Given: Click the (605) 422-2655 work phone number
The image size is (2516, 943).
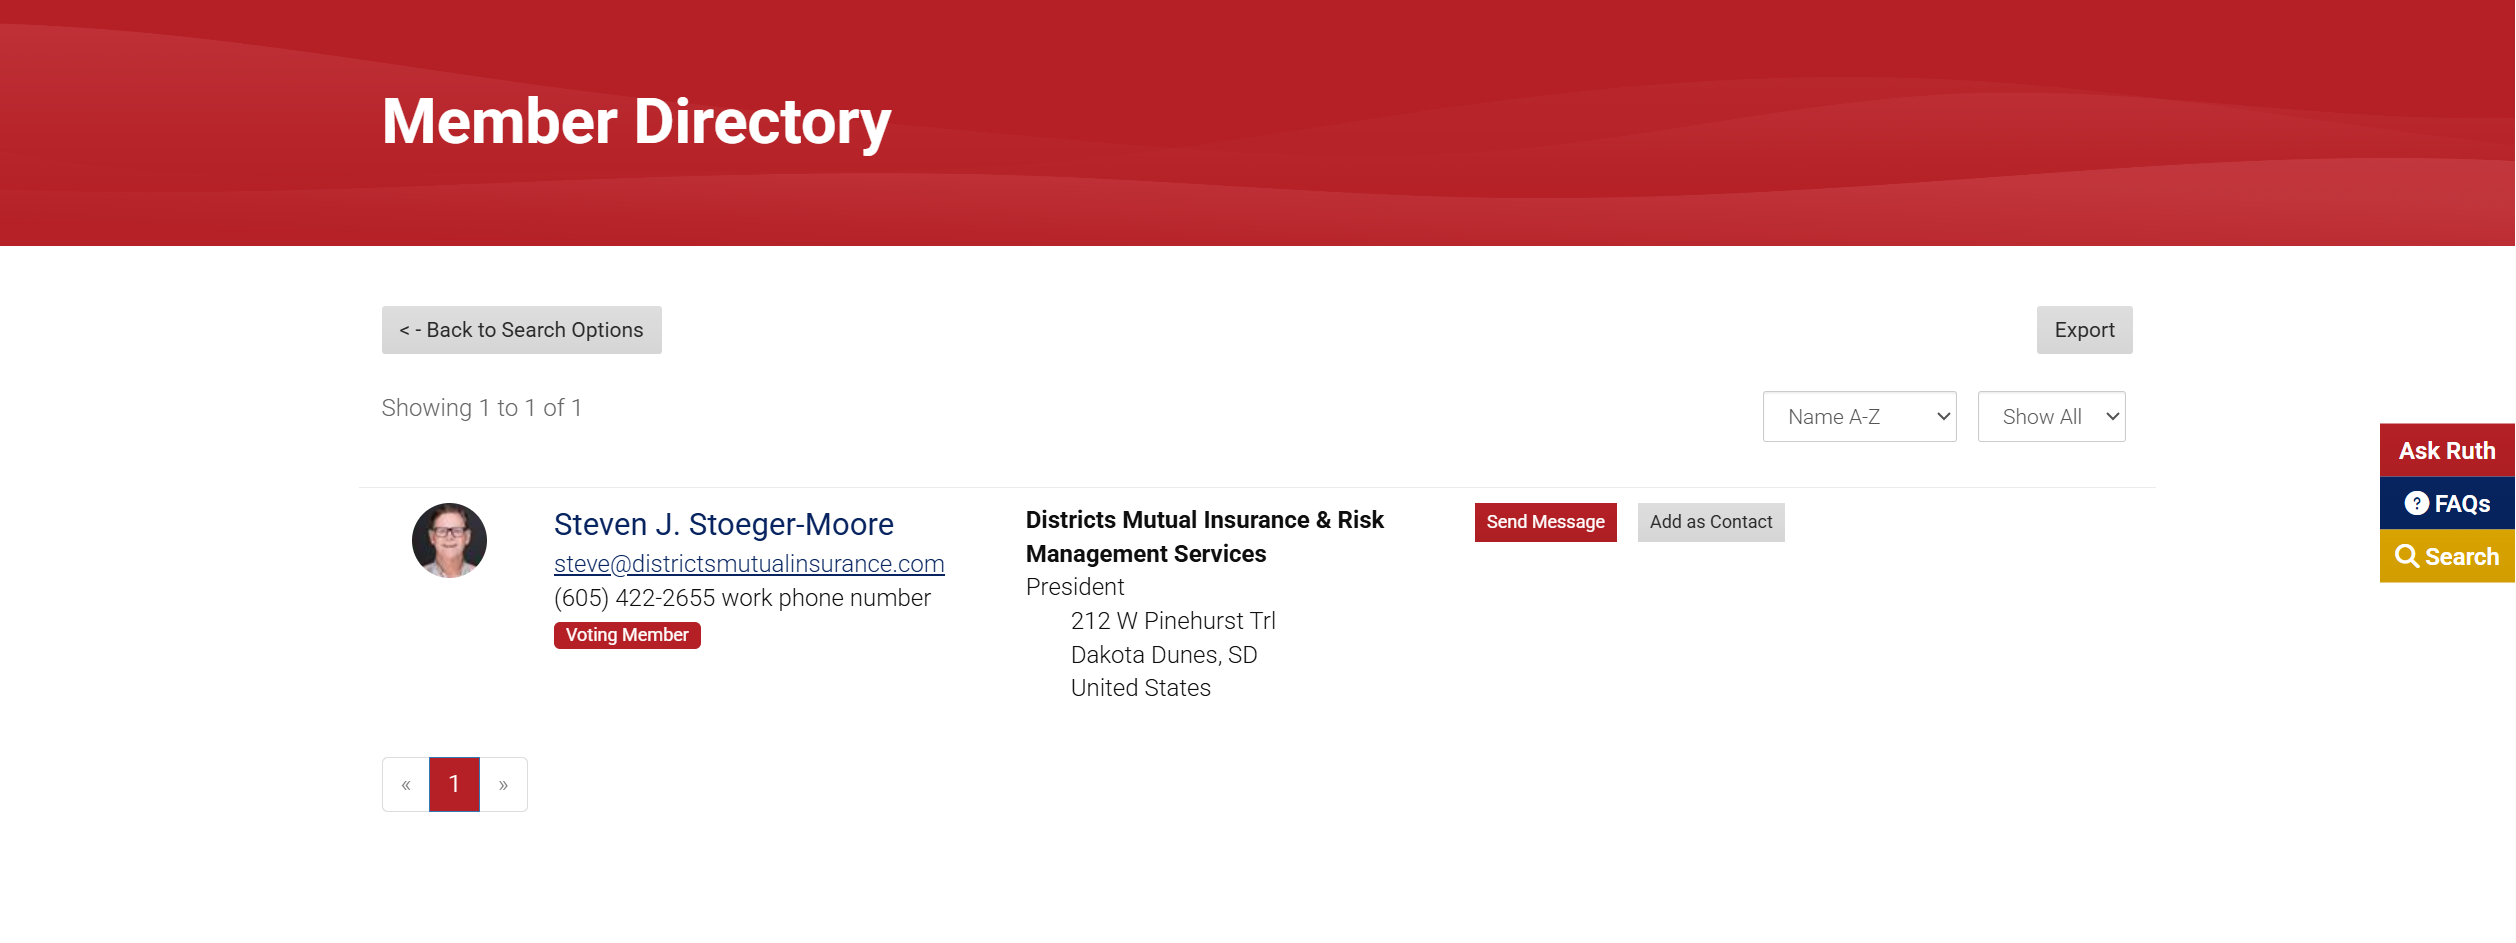Looking at the screenshot, I should click(634, 598).
